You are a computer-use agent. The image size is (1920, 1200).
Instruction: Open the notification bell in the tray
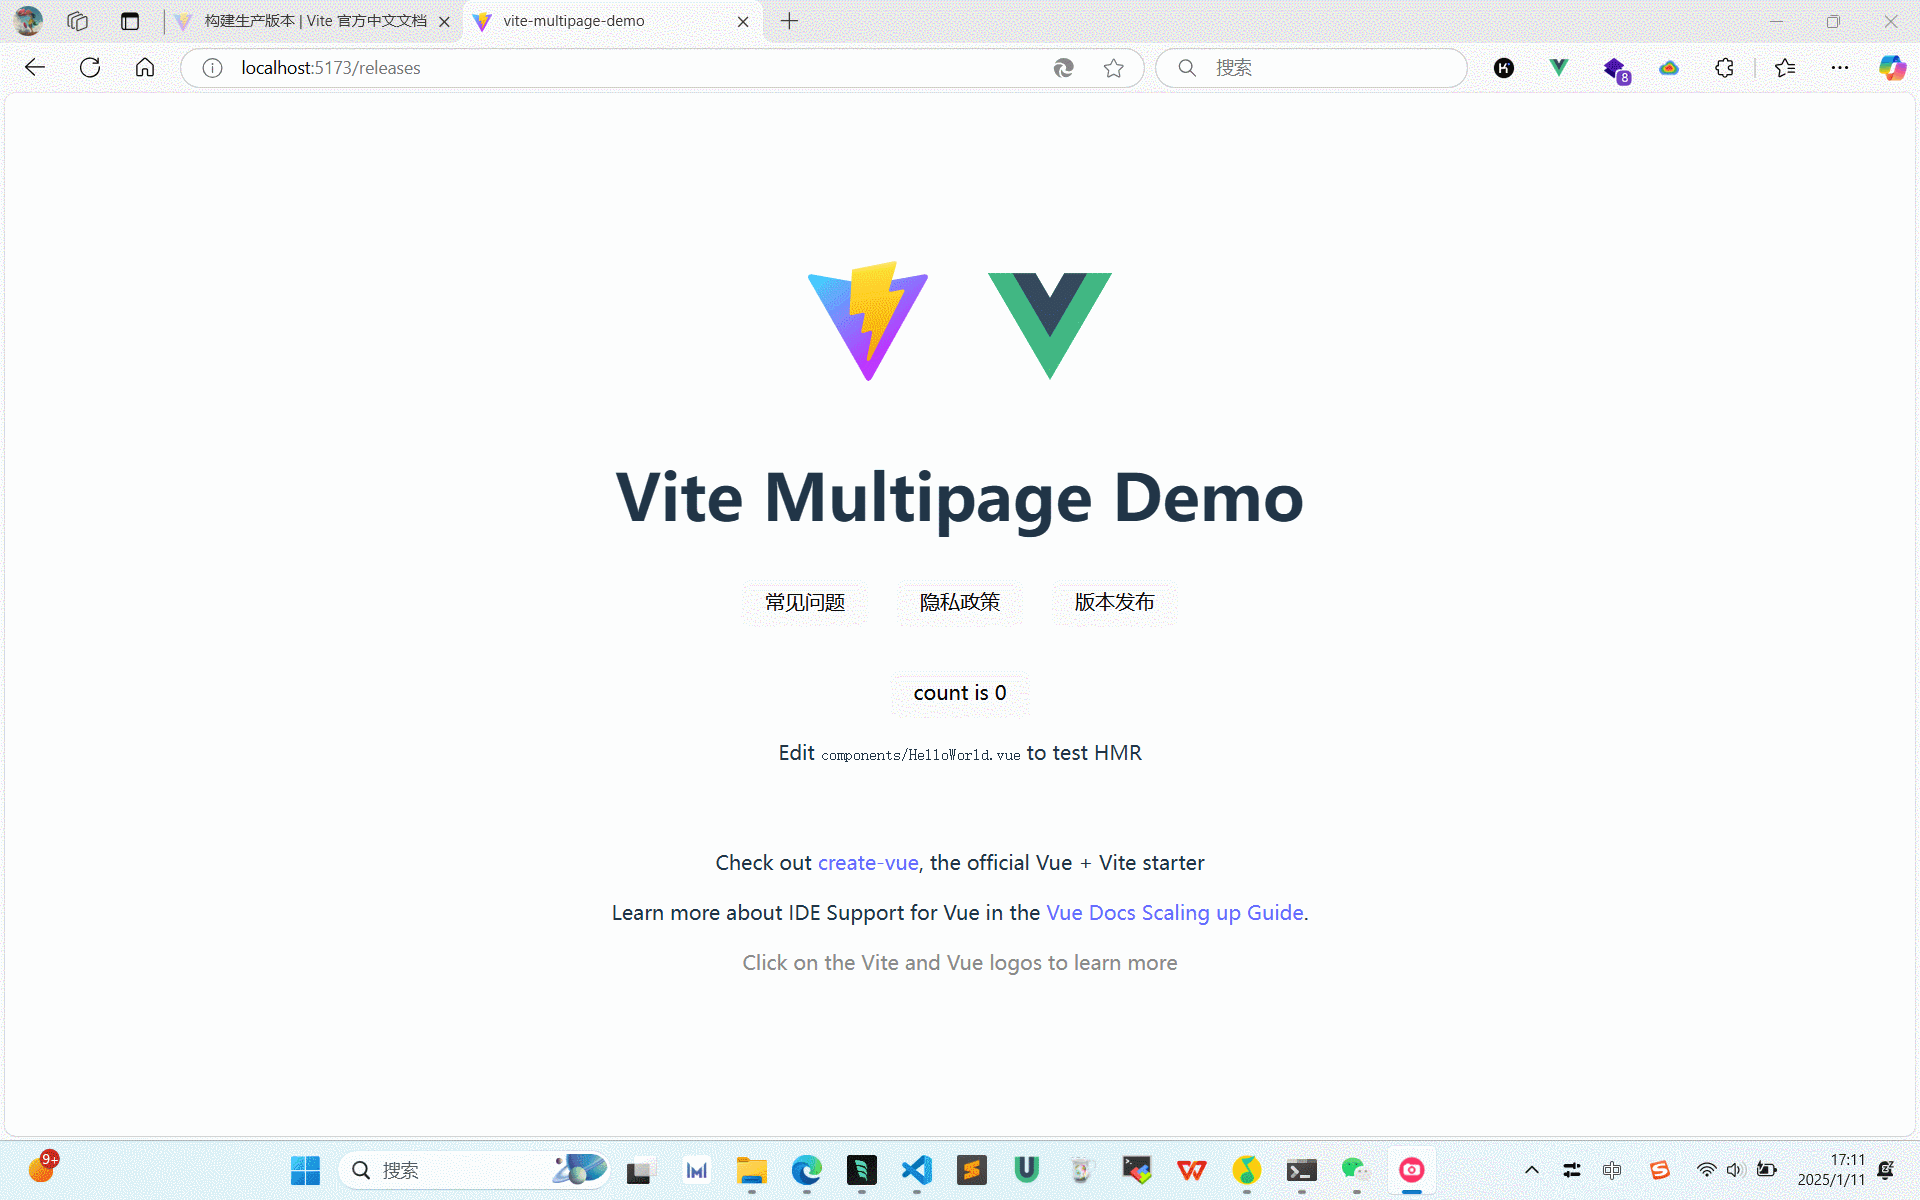point(1886,1170)
